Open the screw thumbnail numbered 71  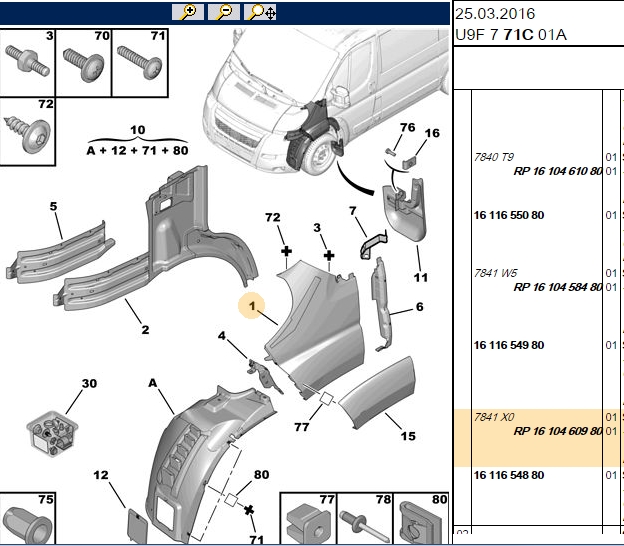coord(140,62)
